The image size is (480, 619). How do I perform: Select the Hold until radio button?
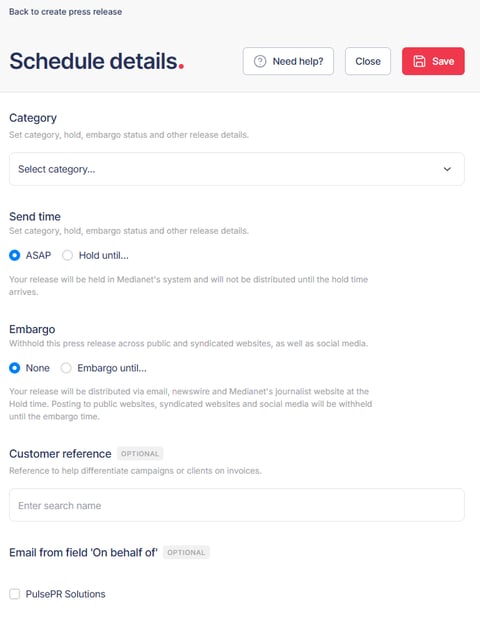(68, 255)
